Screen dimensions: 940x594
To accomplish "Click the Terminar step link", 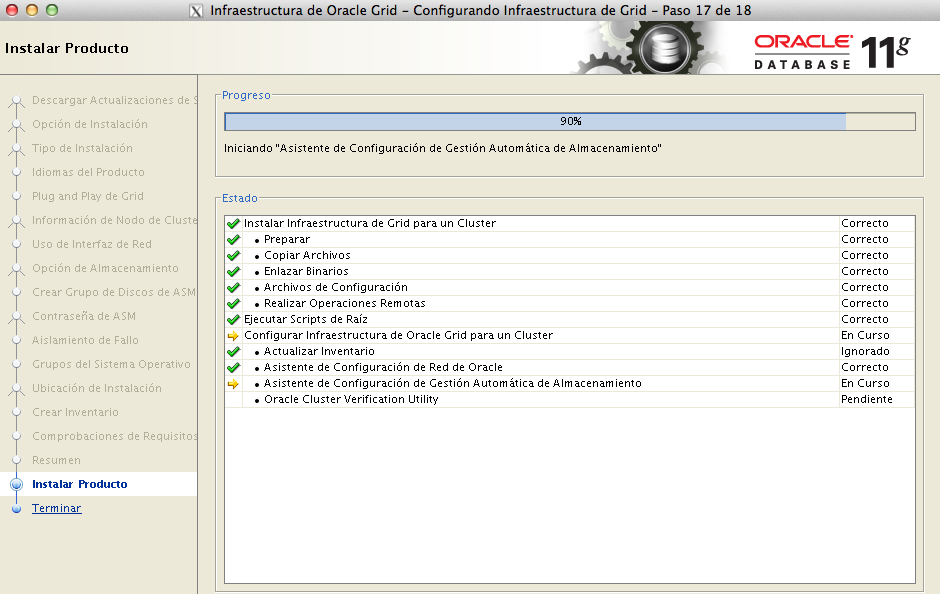I will (x=56, y=508).
